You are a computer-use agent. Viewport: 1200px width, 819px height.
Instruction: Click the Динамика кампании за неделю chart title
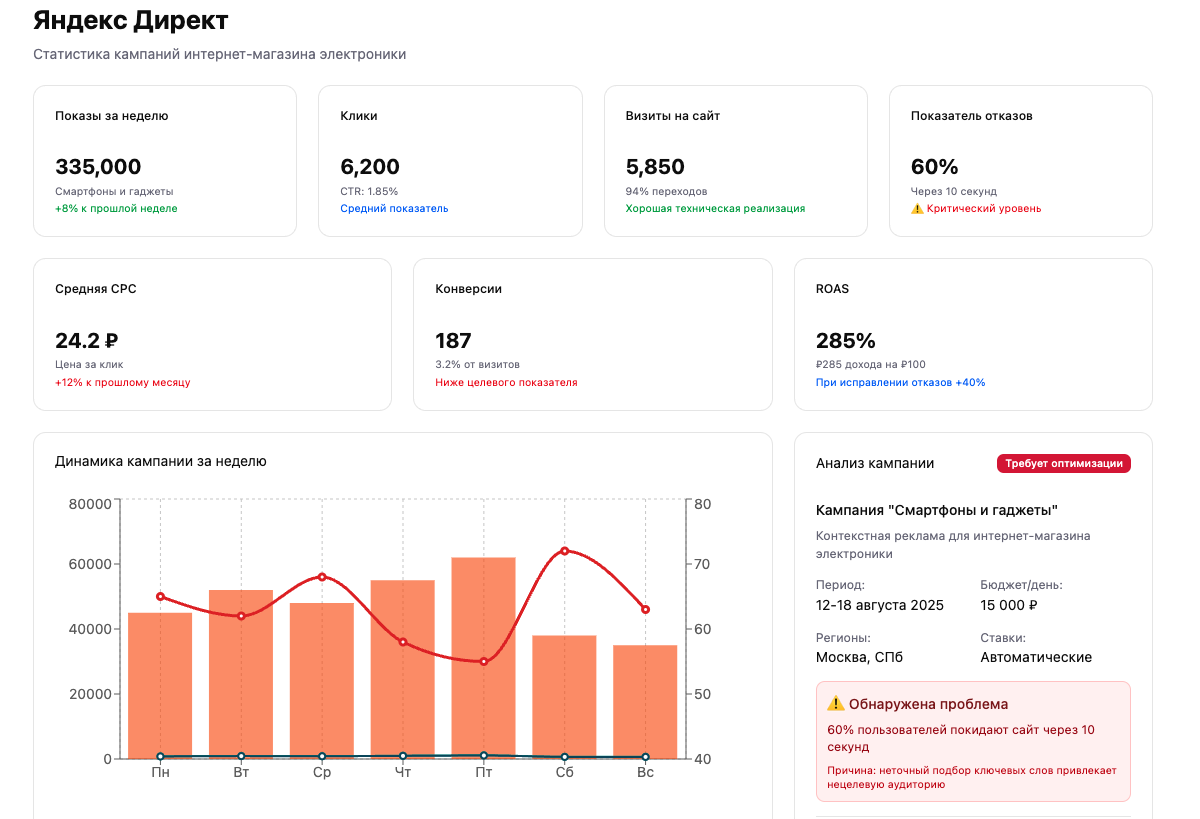161,461
